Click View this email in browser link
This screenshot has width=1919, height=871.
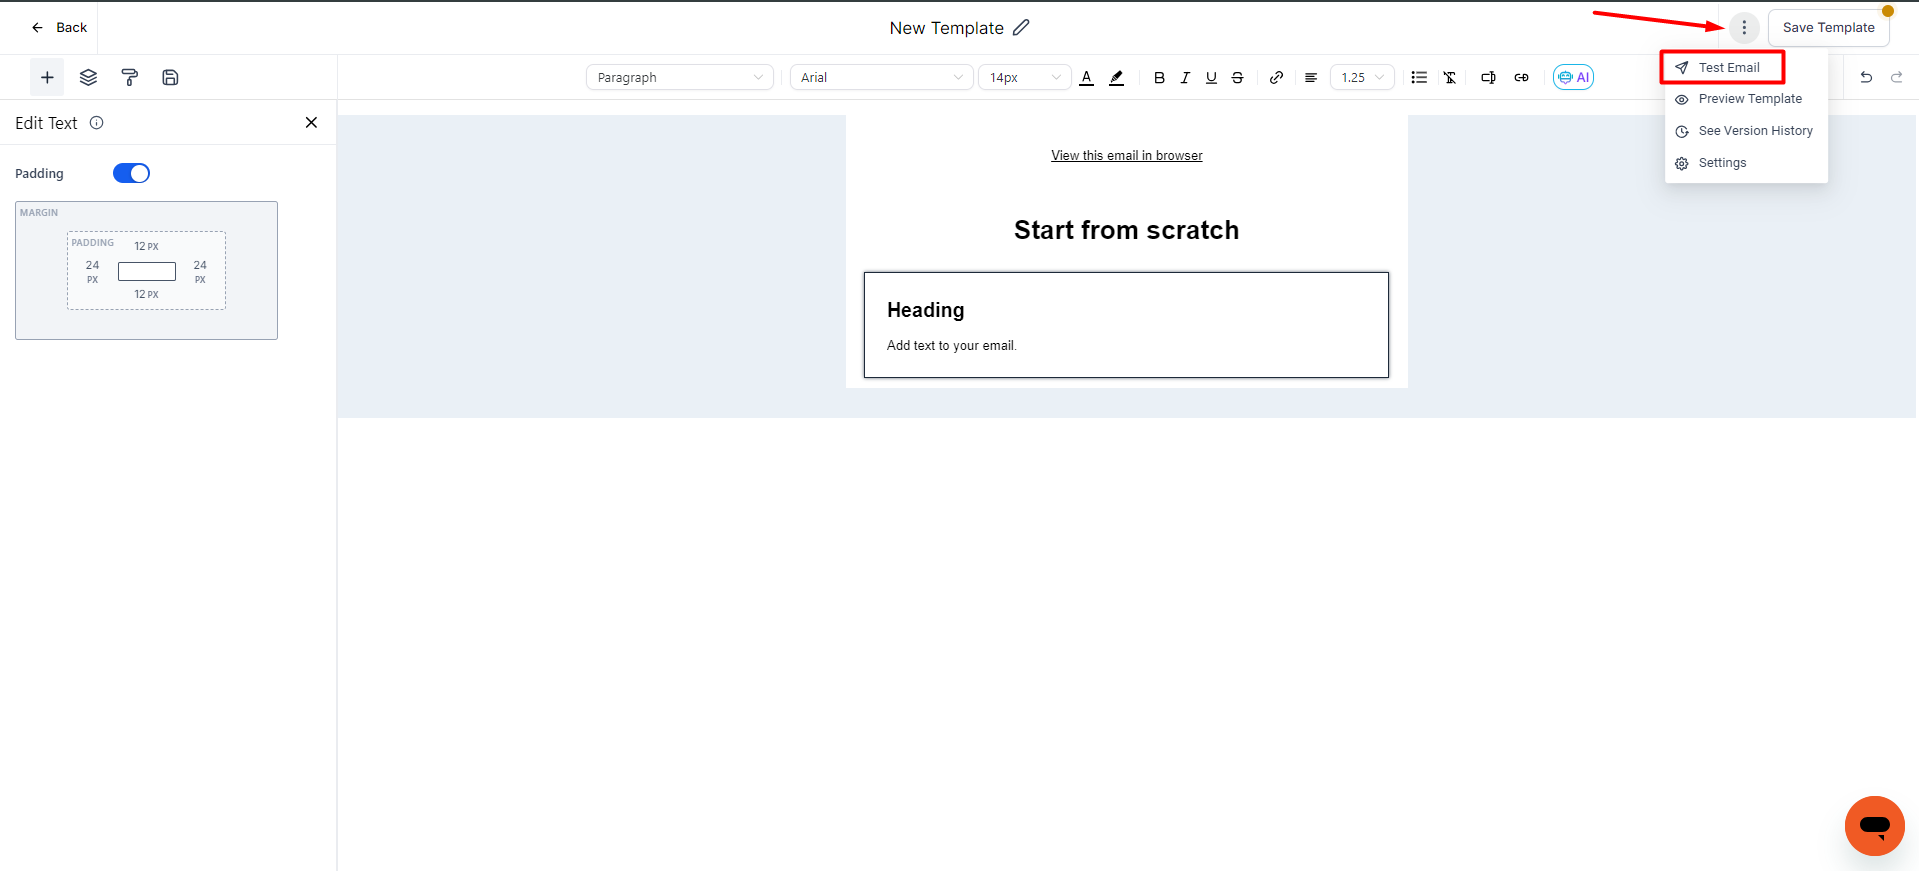(1126, 155)
